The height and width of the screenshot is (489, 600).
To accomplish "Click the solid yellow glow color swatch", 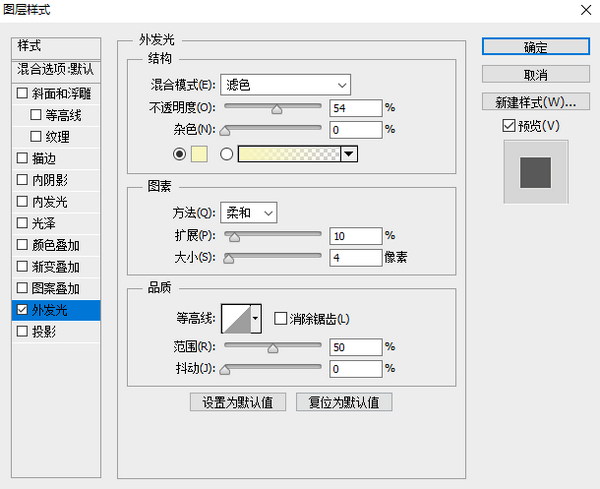I will (198, 154).
